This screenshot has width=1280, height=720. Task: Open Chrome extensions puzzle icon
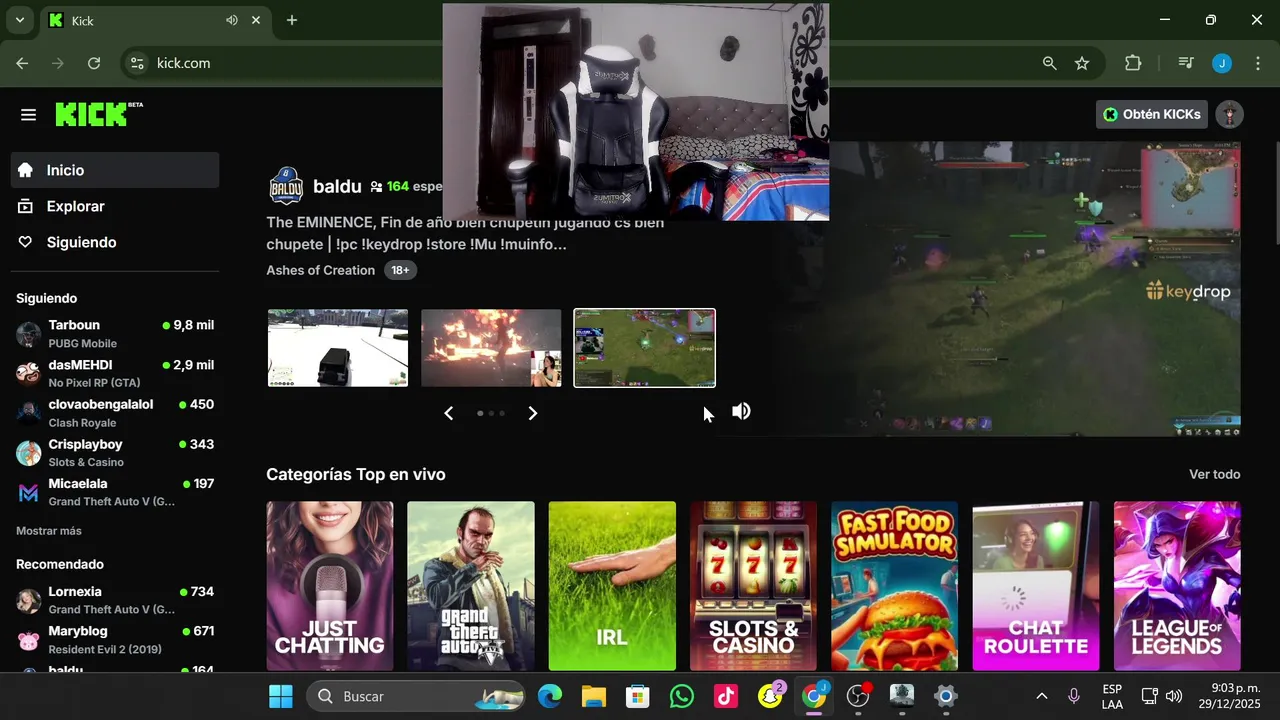[1133, 63]
